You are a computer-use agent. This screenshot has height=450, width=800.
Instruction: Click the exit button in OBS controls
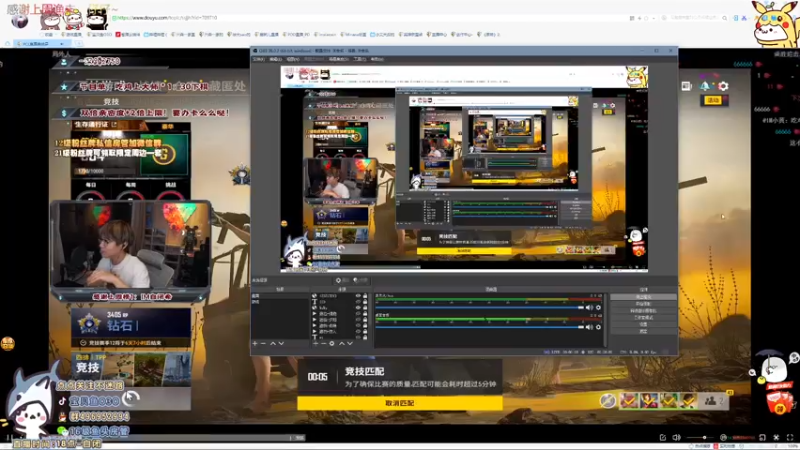point(643,331)
